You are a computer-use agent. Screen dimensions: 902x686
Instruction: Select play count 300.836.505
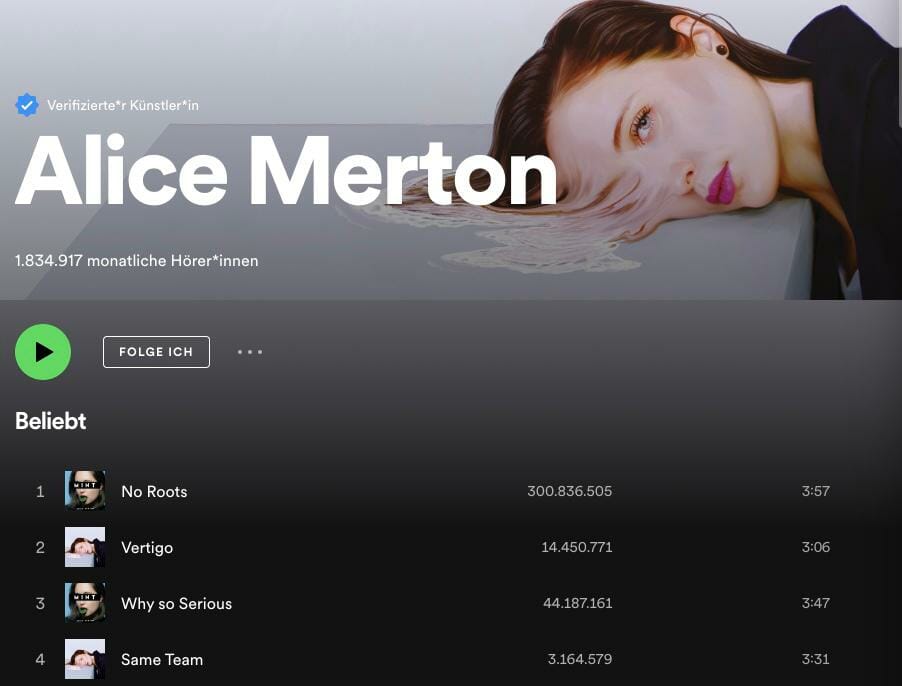click(x=570, y=491)
